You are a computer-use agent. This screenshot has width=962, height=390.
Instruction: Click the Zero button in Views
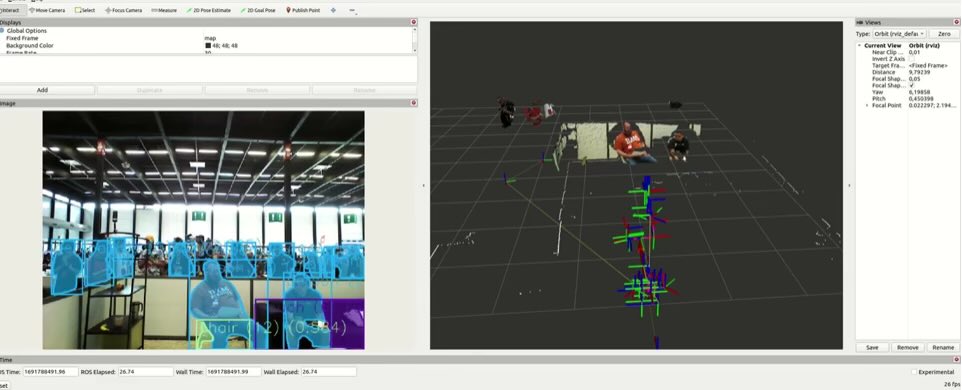click(944, 34)
